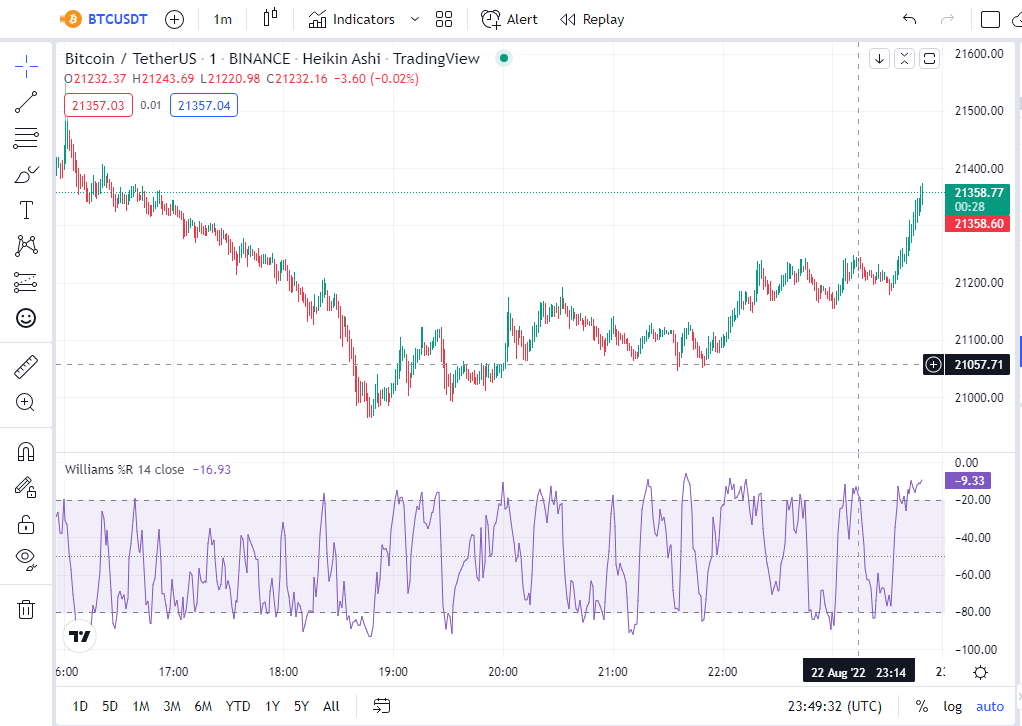Select the YTD date range
1022x726 pixels.
click(x=238, y=706)
